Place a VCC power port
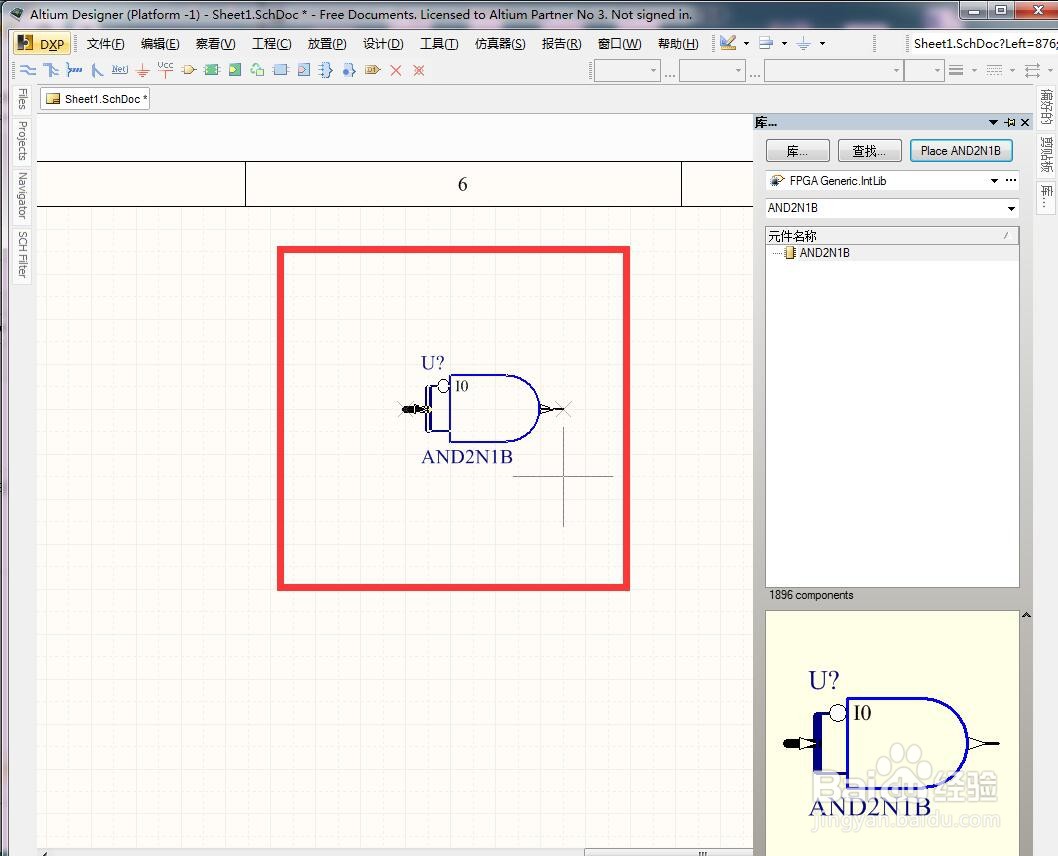This screenshot has width=1058, height=856. pos(165,69)
